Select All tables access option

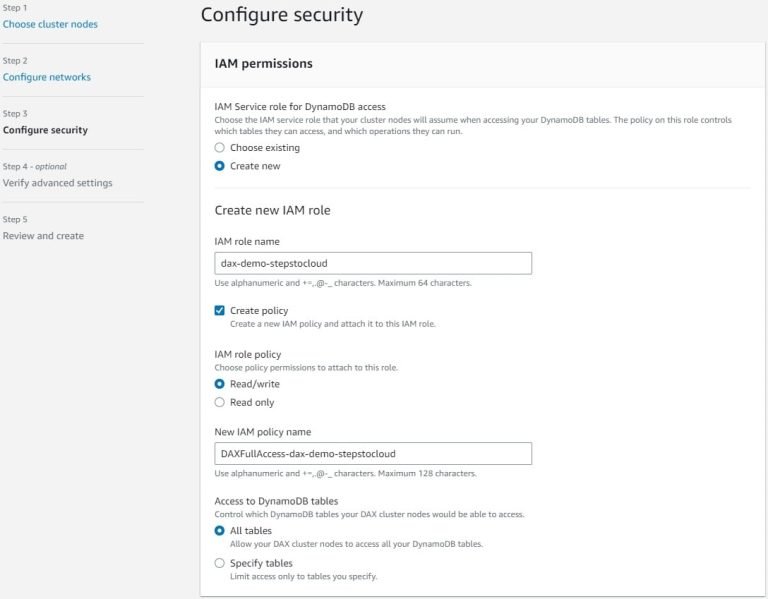(x=220, y=531)
